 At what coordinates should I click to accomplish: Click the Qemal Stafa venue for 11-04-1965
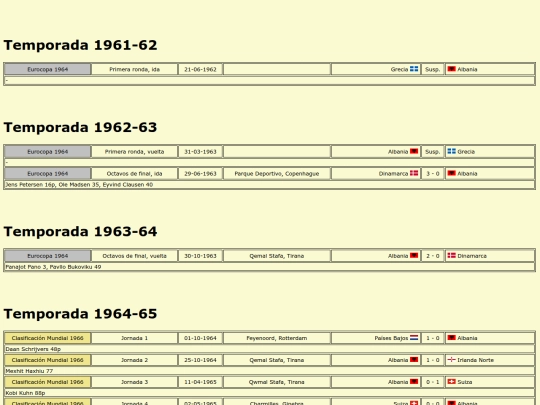(x=277, y=382)
